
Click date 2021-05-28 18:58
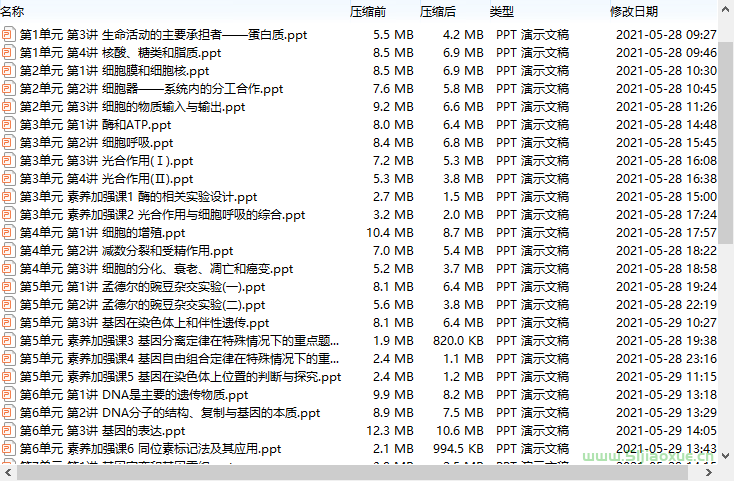tap(666, 269)
